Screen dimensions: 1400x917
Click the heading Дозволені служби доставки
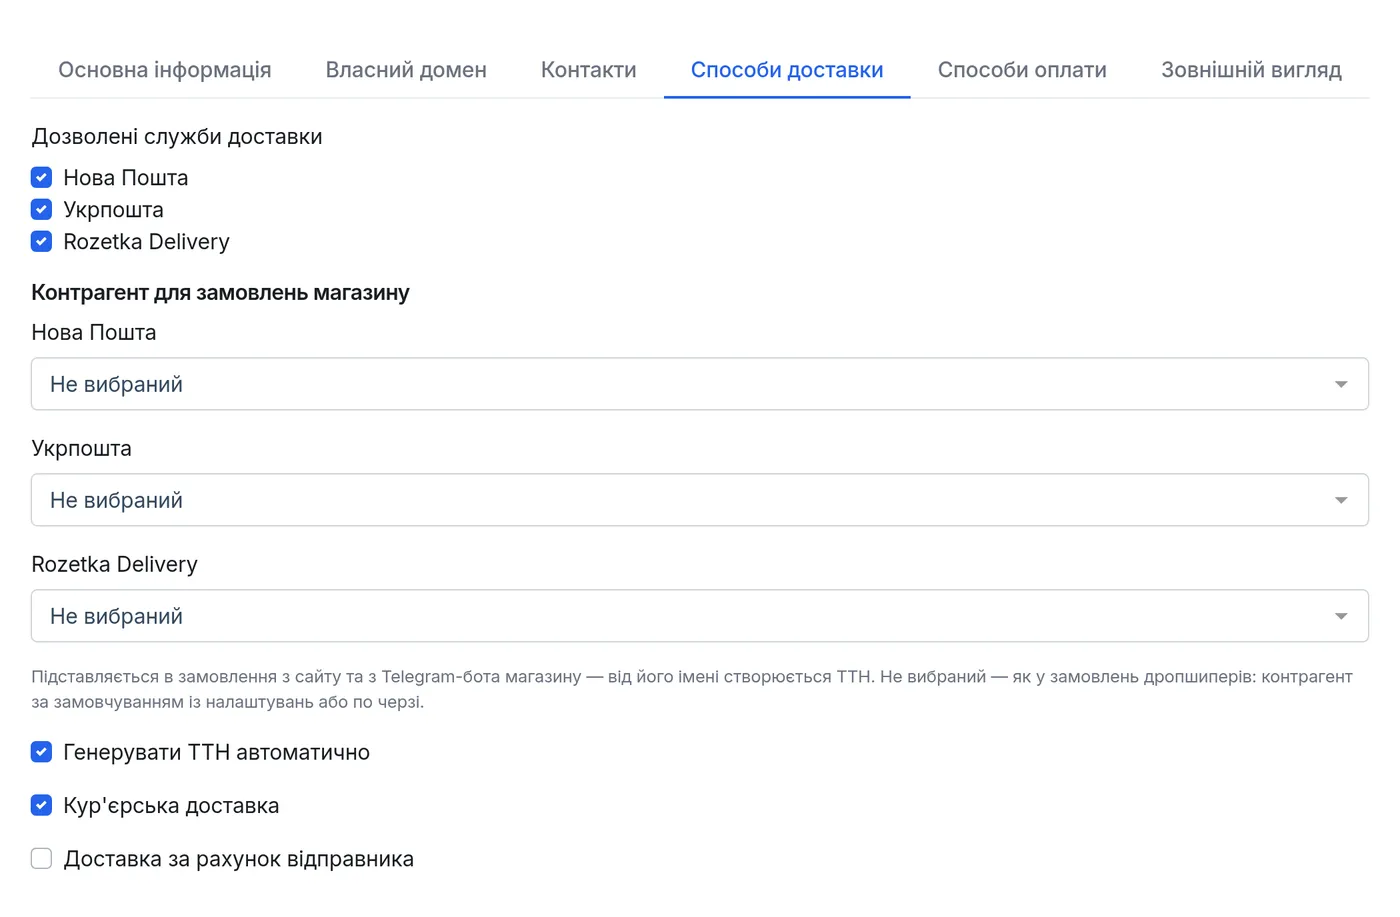click(x=177, y=137)
